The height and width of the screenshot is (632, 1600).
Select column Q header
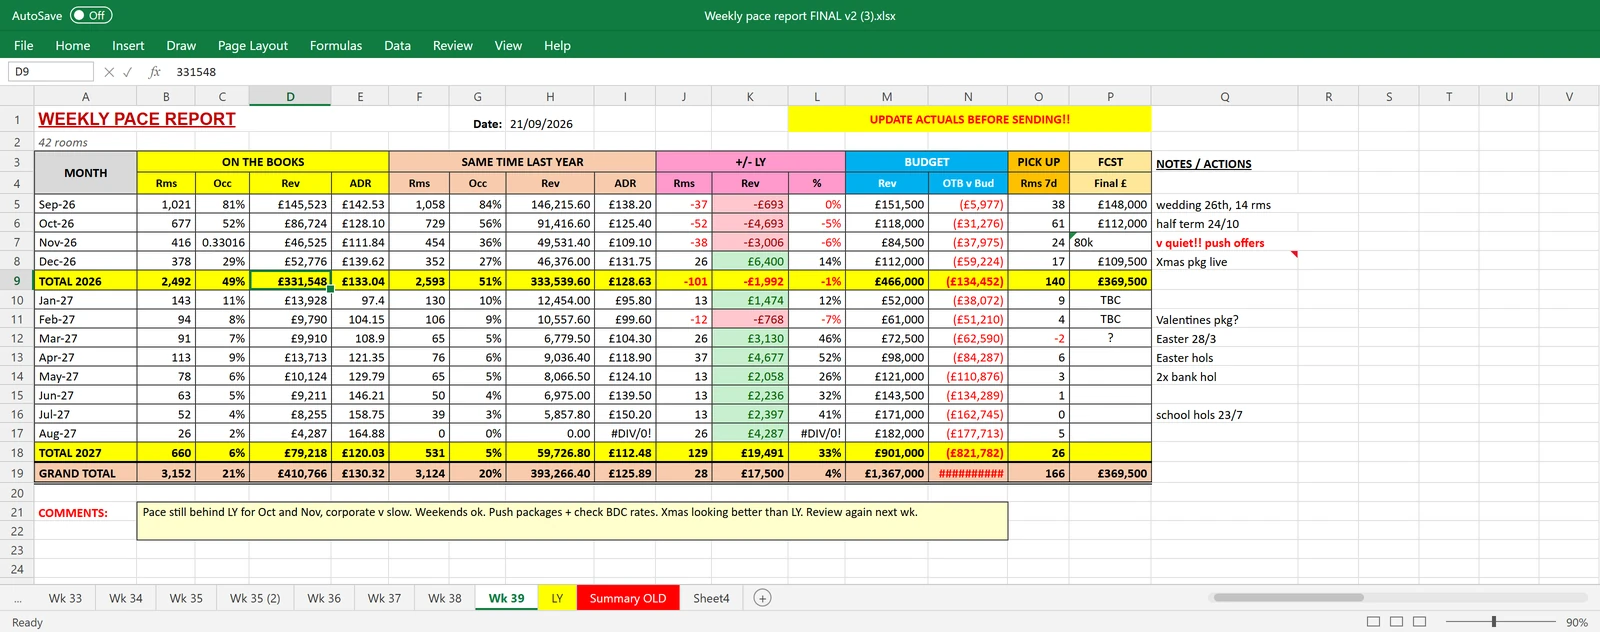1225,96
